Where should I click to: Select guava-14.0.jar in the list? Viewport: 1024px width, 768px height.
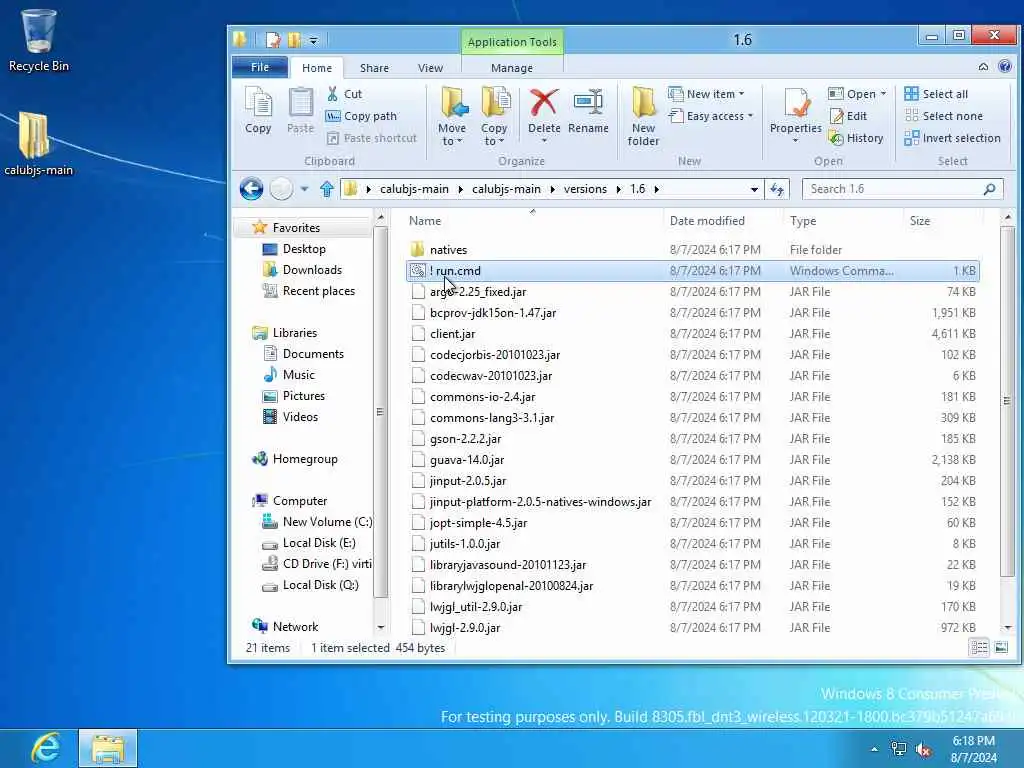coord(692,460)
